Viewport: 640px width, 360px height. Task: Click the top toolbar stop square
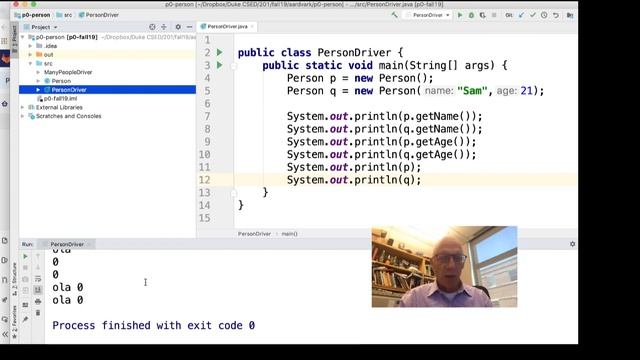[x=494, y=15]
